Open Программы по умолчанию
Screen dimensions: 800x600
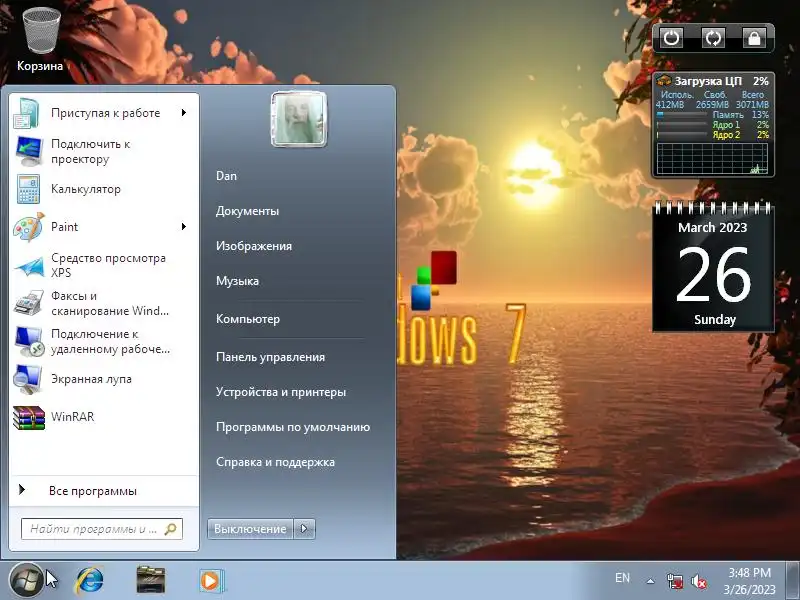coord(293,427)
